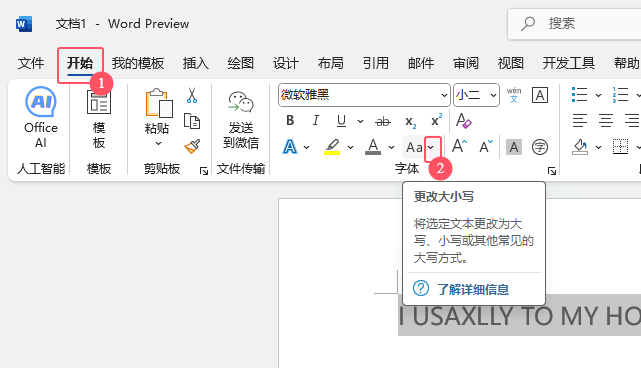This screenshot has width=641, height=368.
Task: Click the 粘贴 paste button
Action: point(157,118)
